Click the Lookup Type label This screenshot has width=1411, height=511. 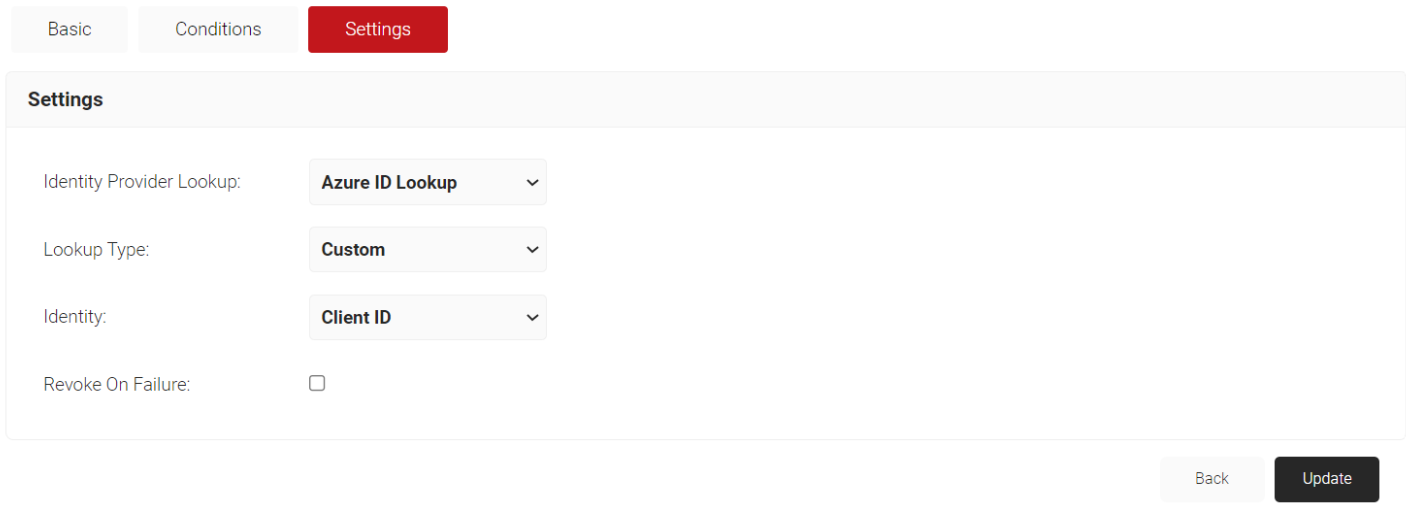96,250
